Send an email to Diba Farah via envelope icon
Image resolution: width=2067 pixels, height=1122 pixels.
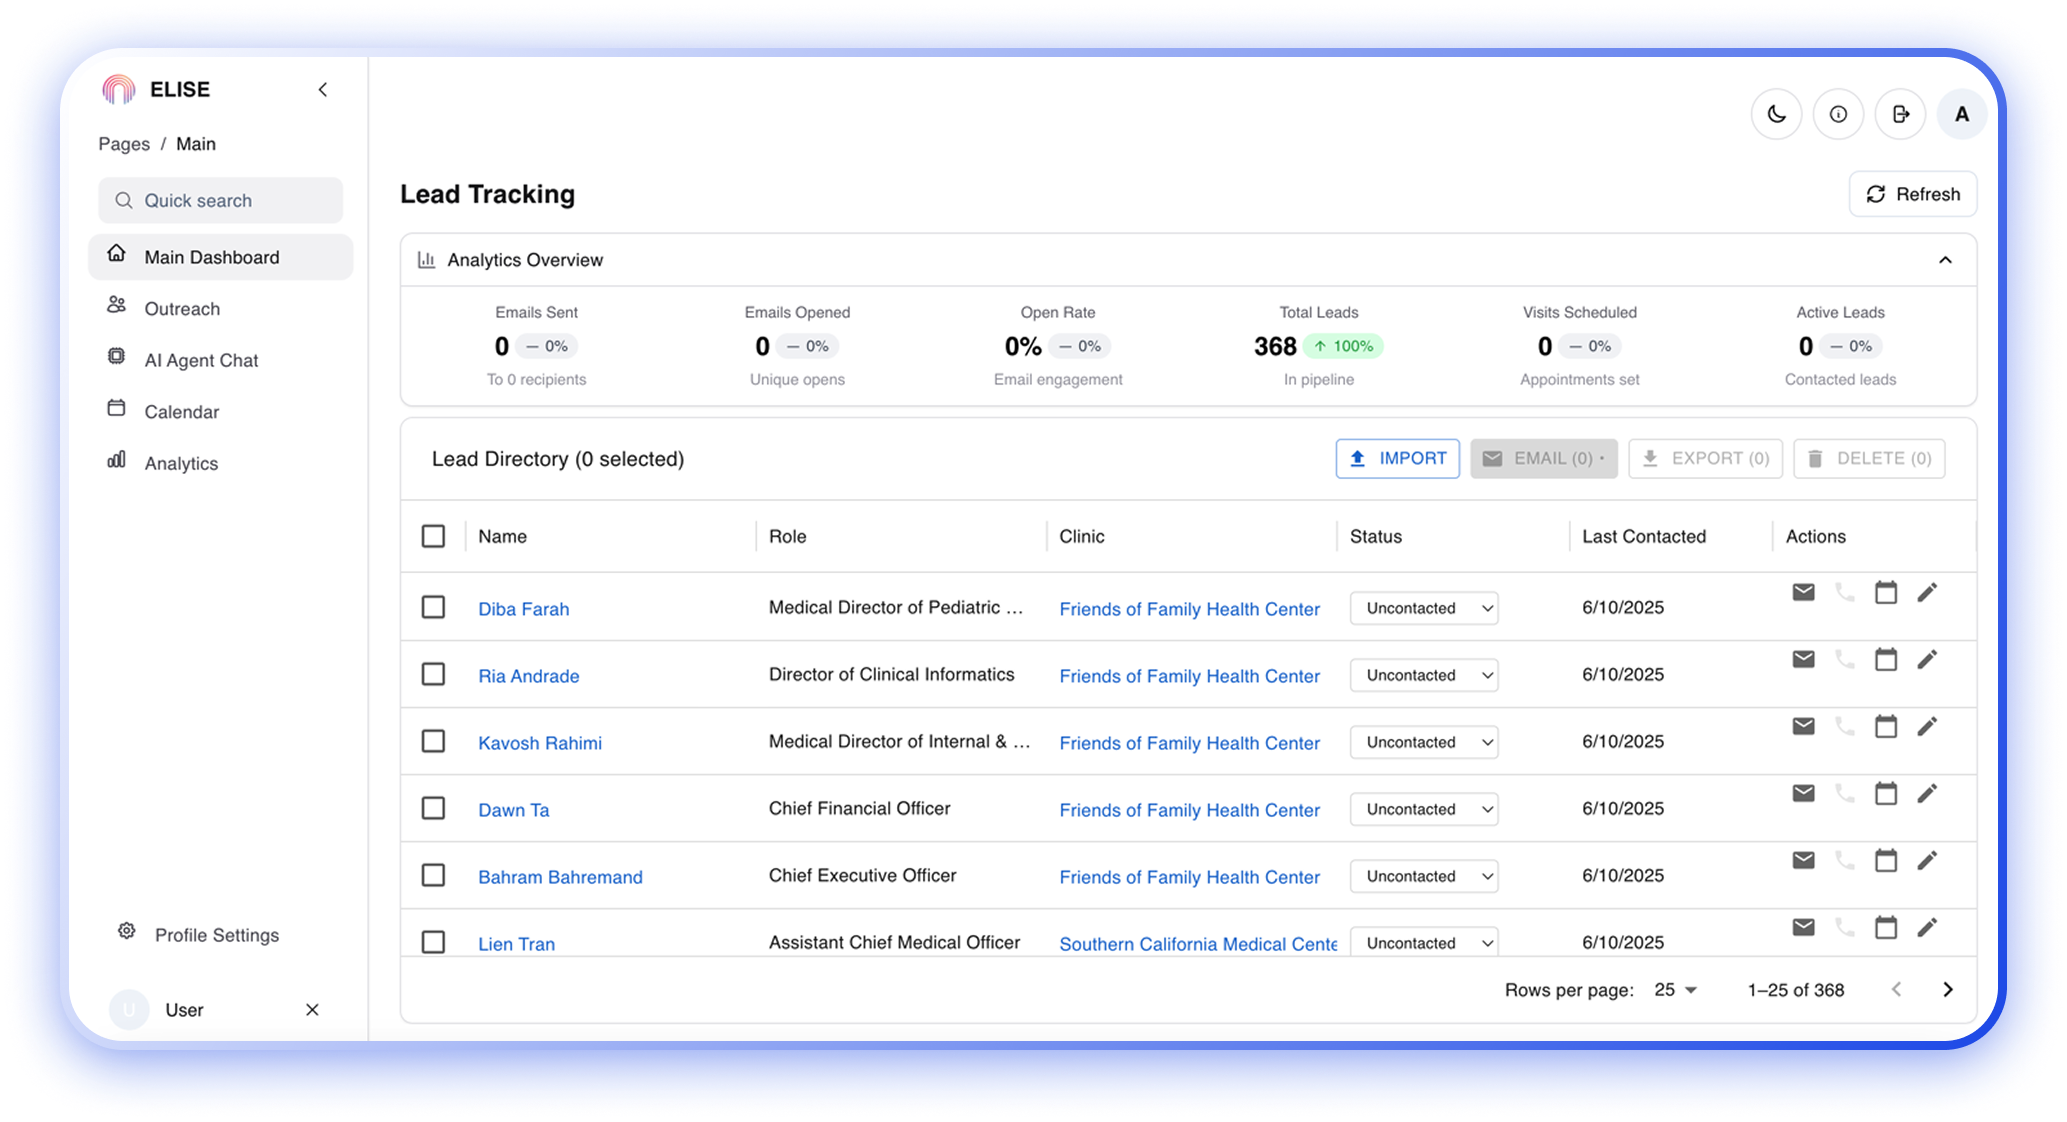tap(1803, 592)
